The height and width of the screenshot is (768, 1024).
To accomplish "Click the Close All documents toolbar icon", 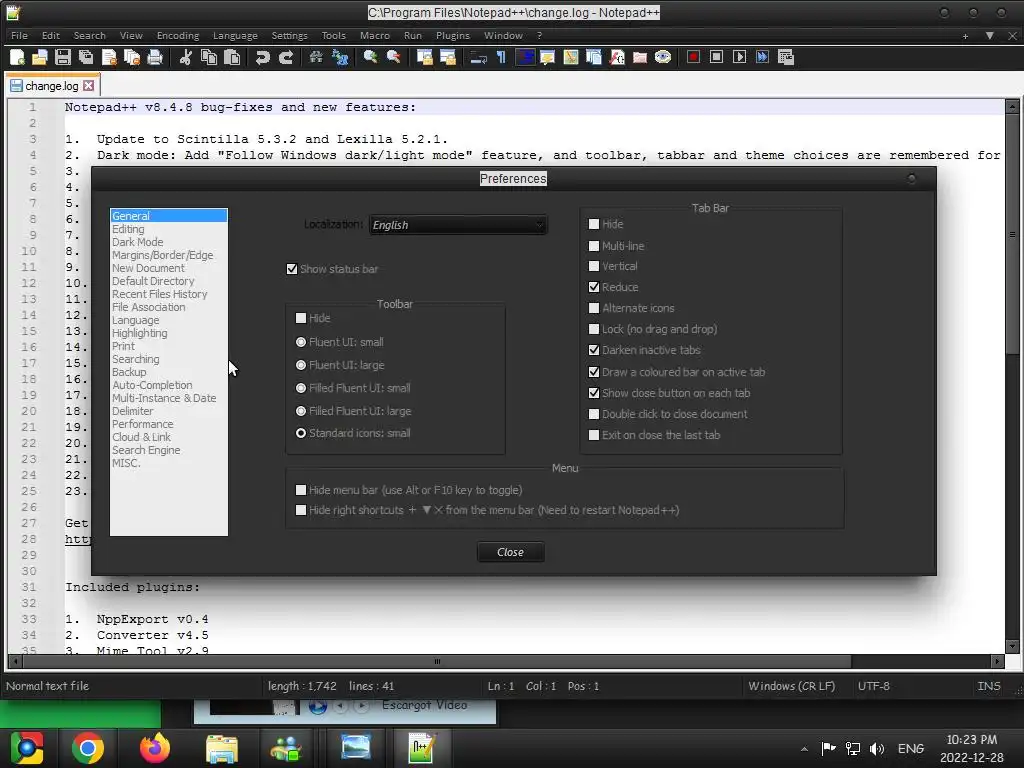I will coord(131,57).
